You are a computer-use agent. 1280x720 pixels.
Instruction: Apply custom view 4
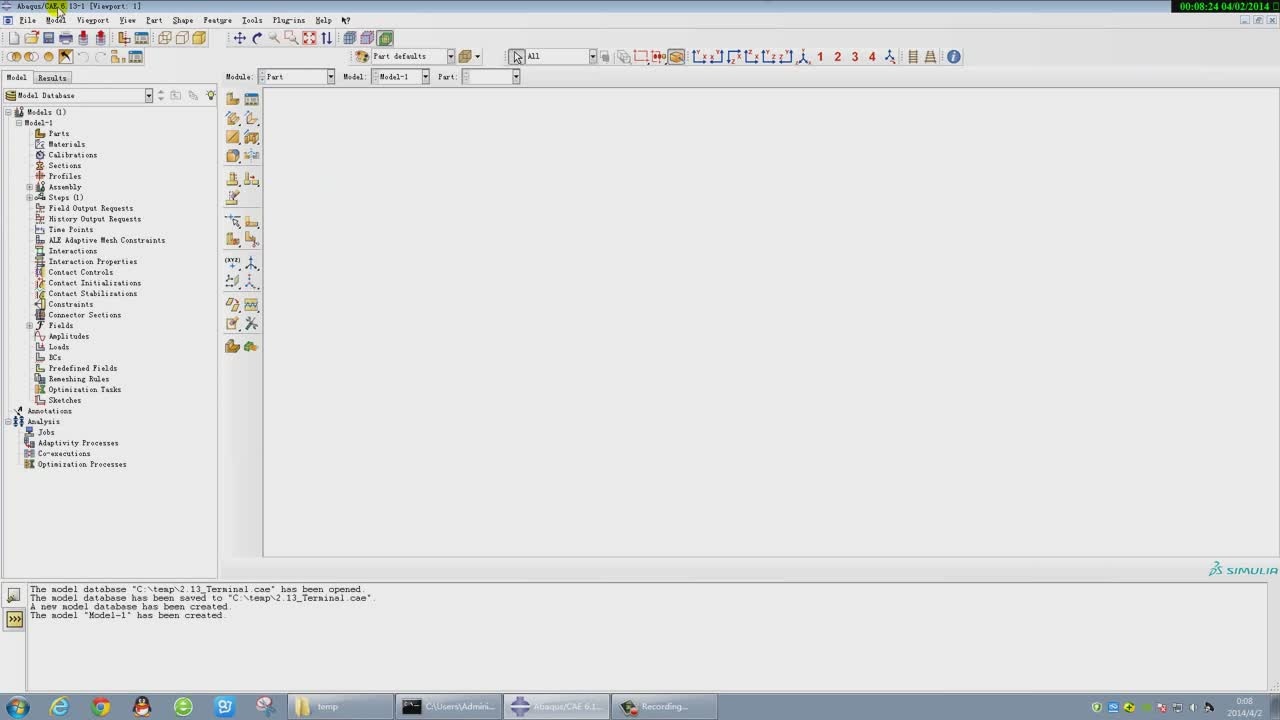pos(871,57)
